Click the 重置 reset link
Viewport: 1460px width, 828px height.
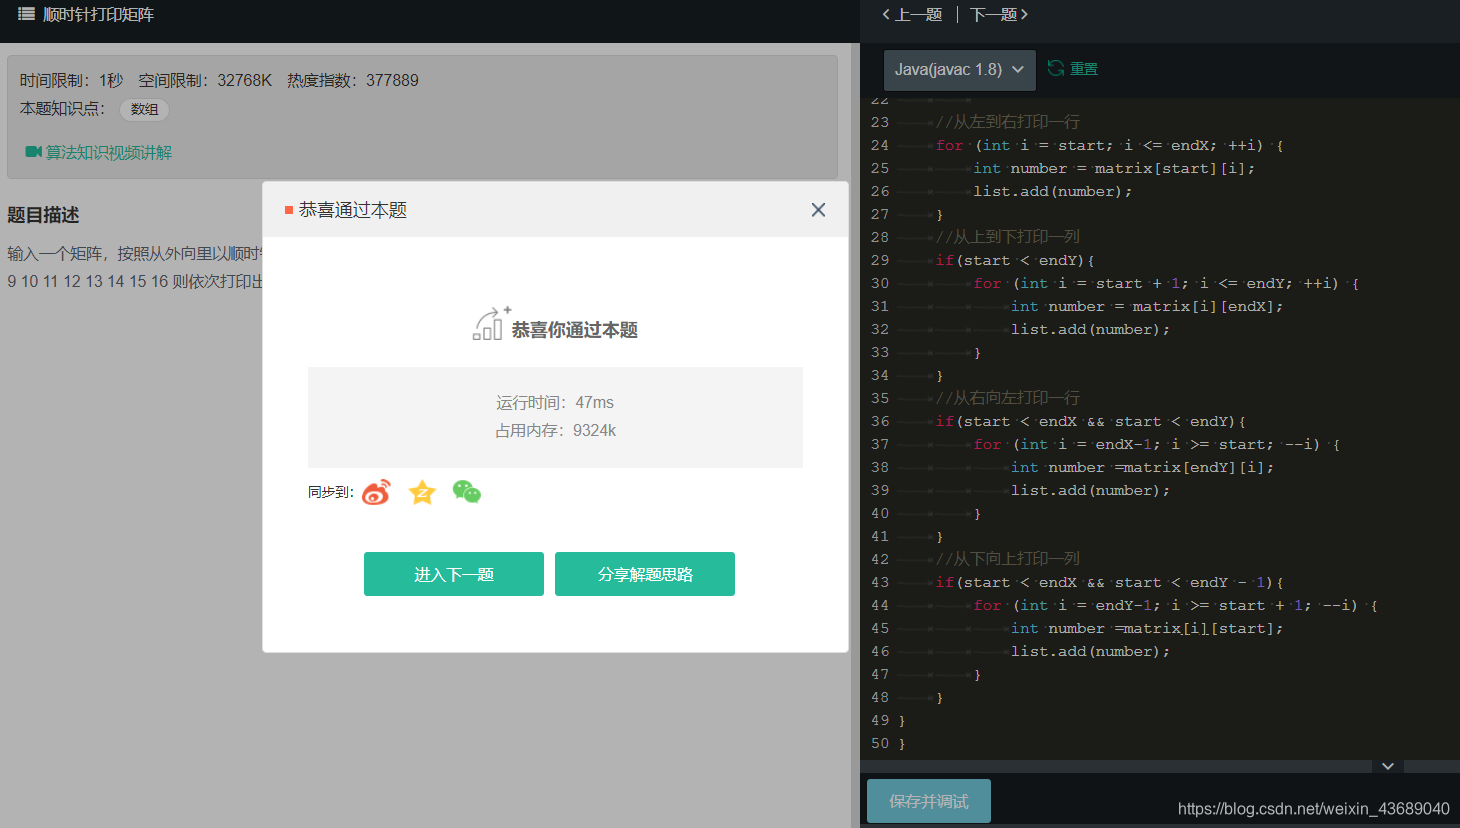click(1084, 69)
